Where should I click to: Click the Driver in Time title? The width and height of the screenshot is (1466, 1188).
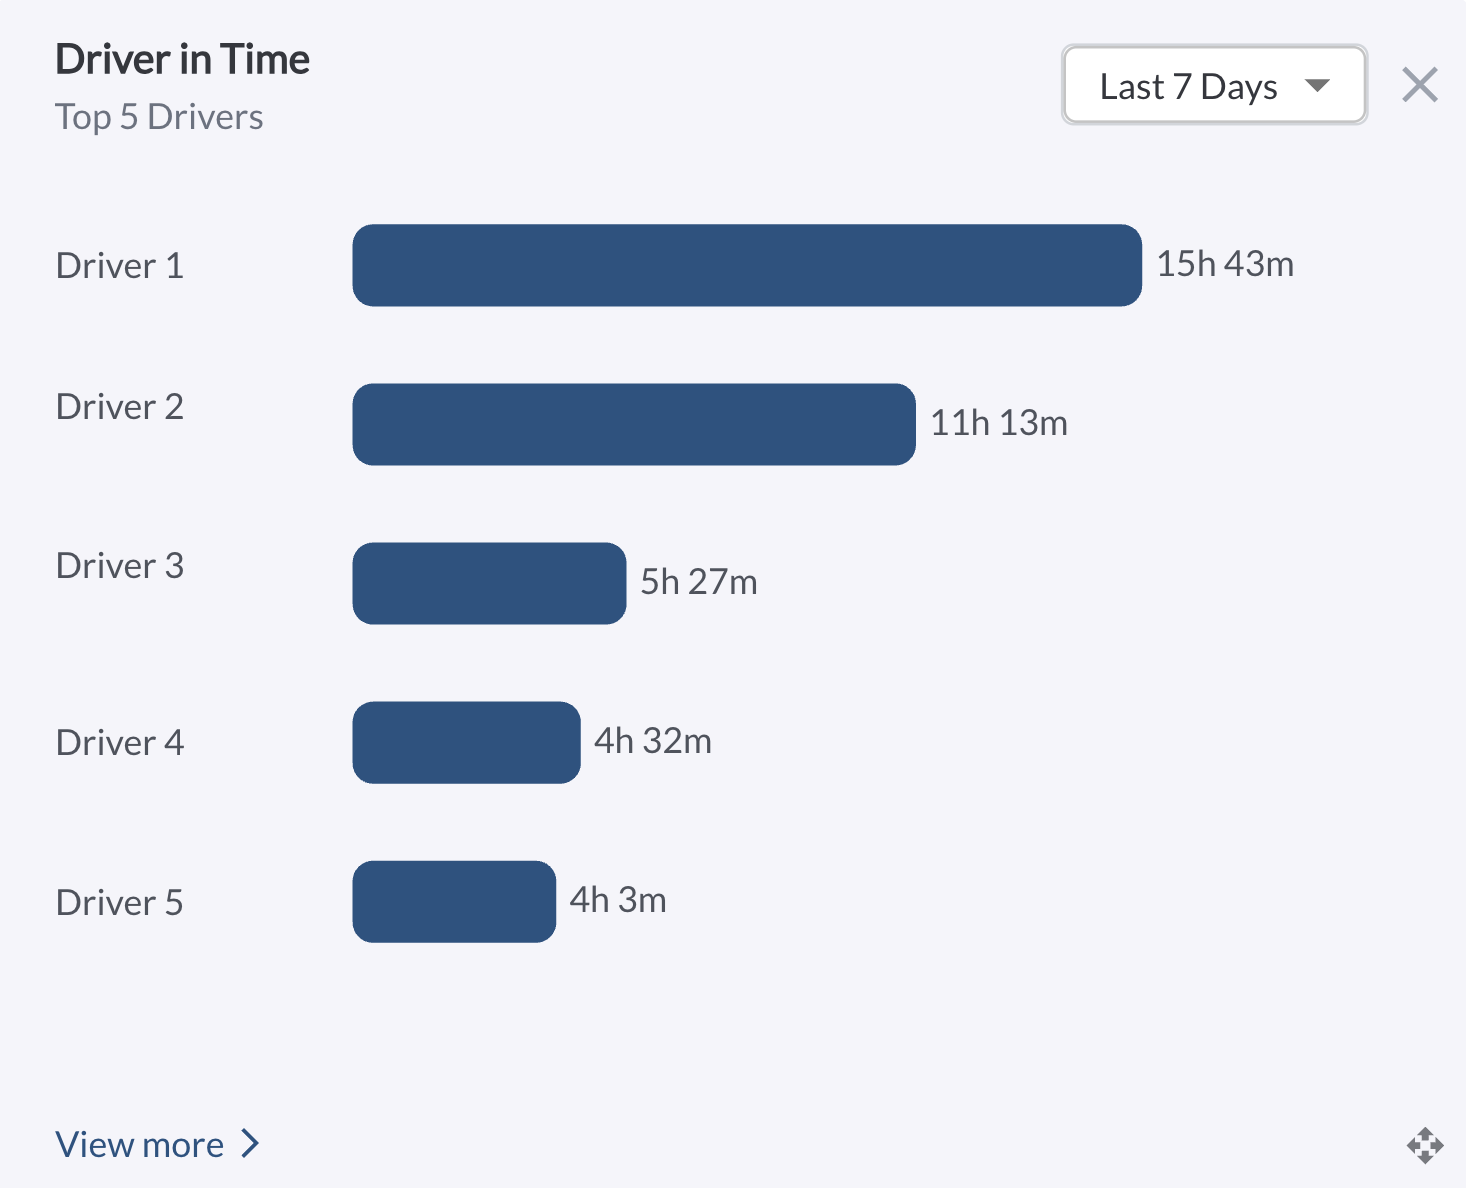click(183, 60)
